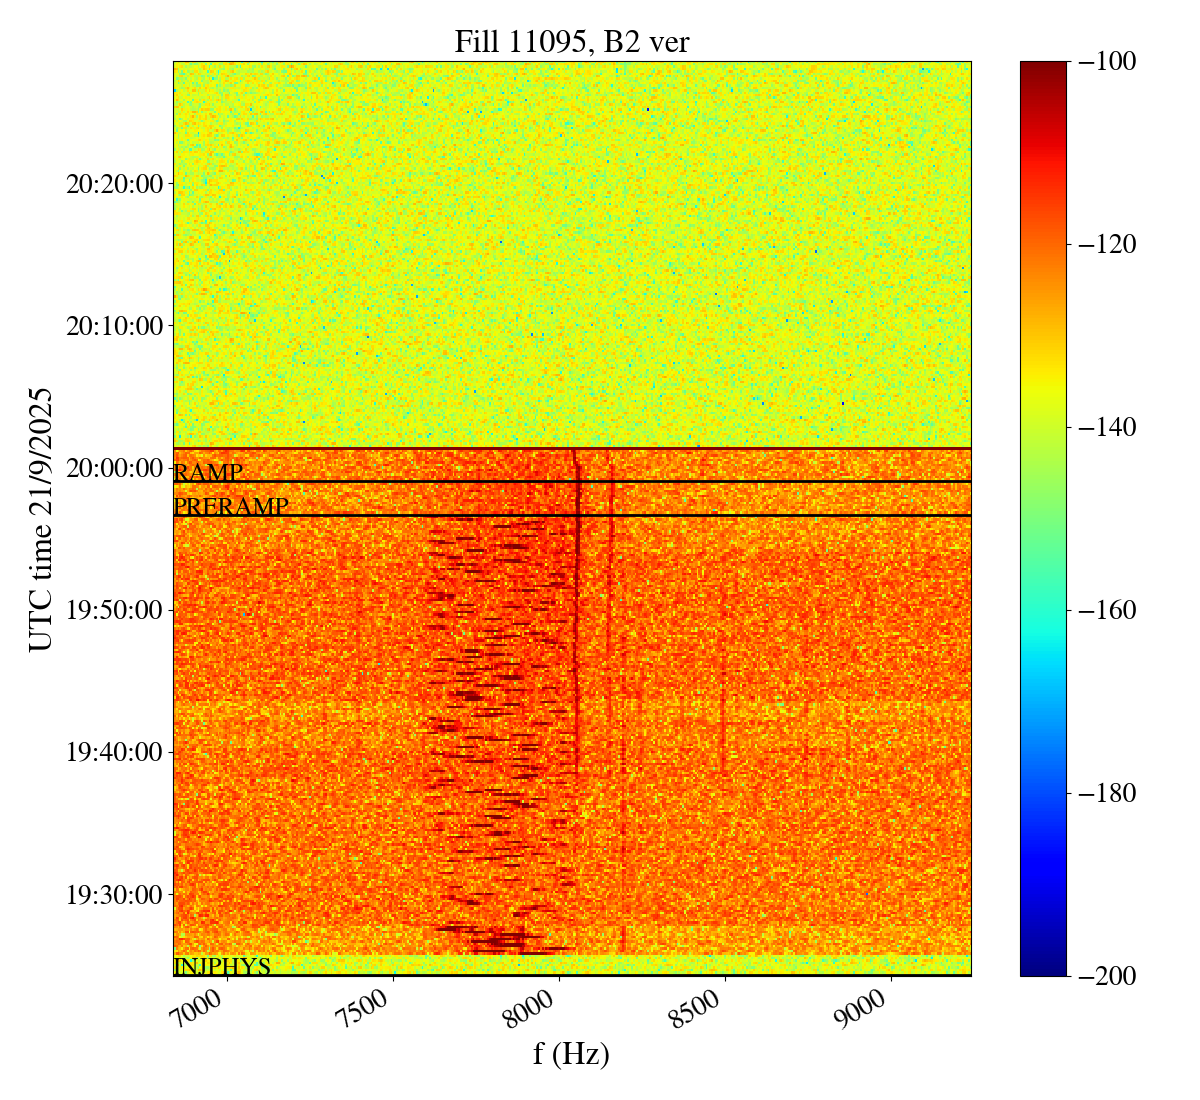Select the 19:50:00 time axis tick label
This screenshot has height=1100, width=1200.
(114, 610)
